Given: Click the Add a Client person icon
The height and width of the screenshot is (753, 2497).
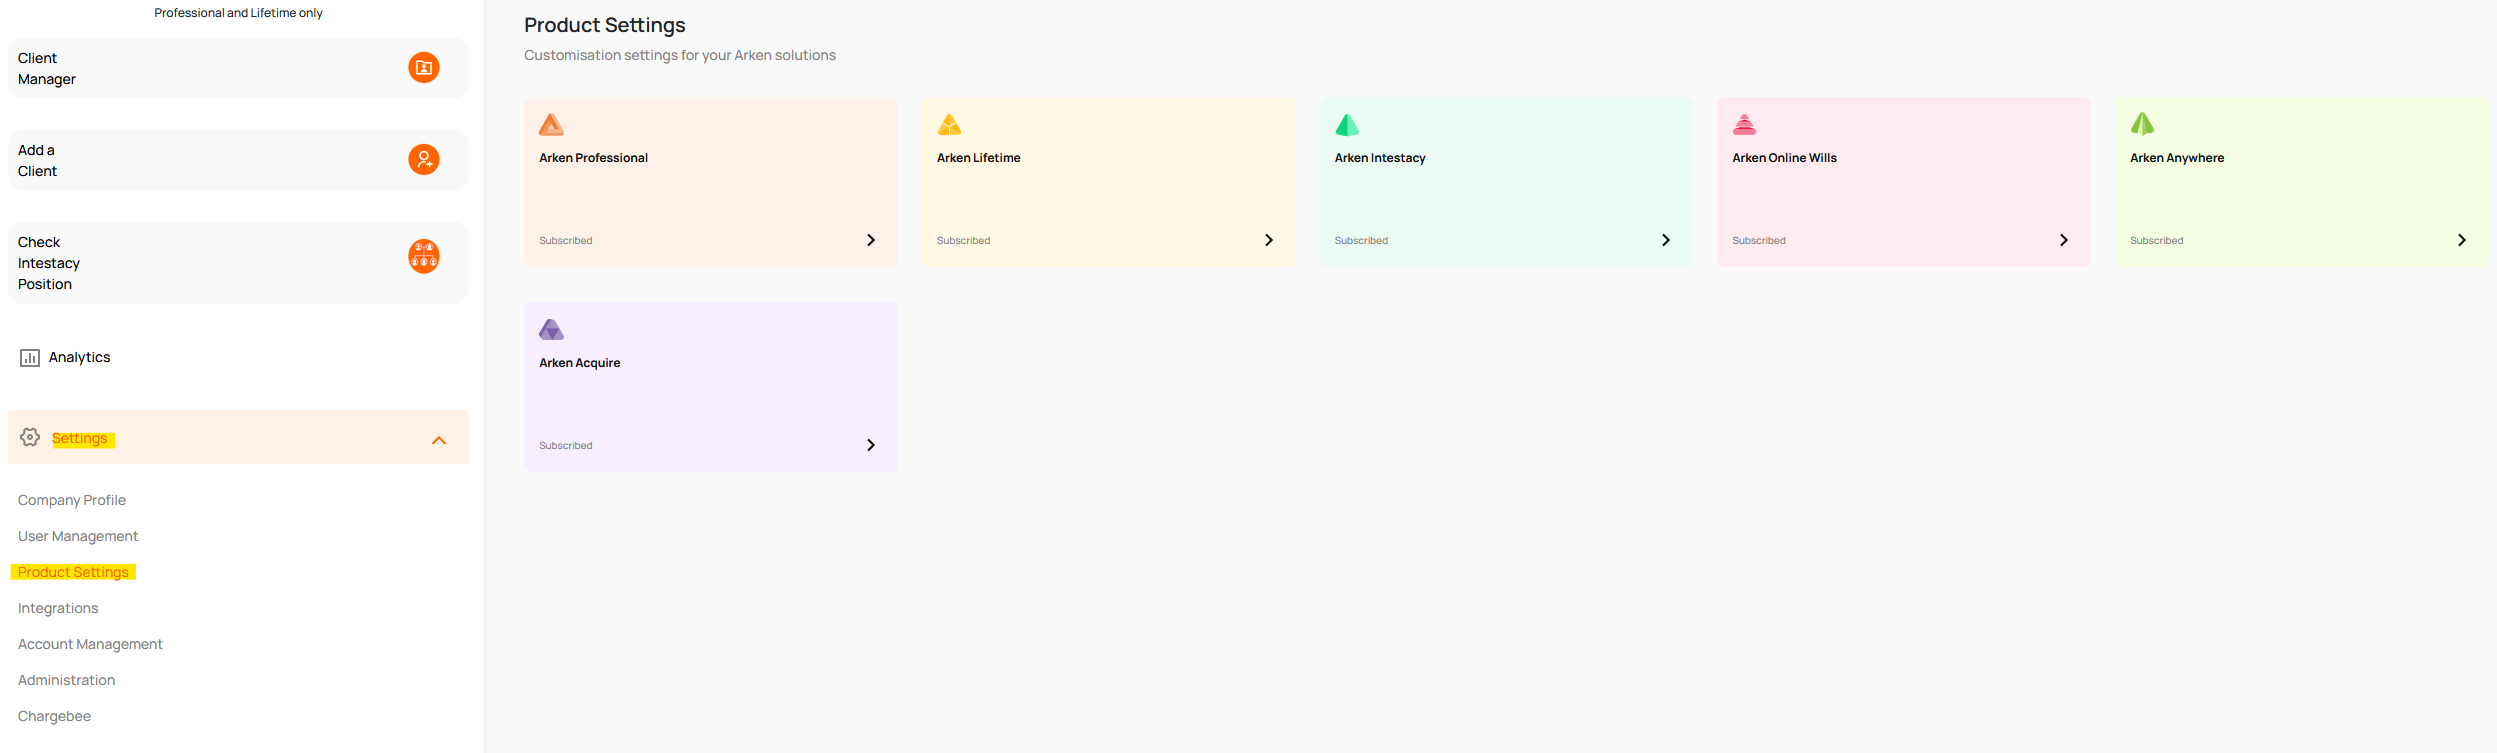Looking at the screenshot, I should tap(423, 160).
